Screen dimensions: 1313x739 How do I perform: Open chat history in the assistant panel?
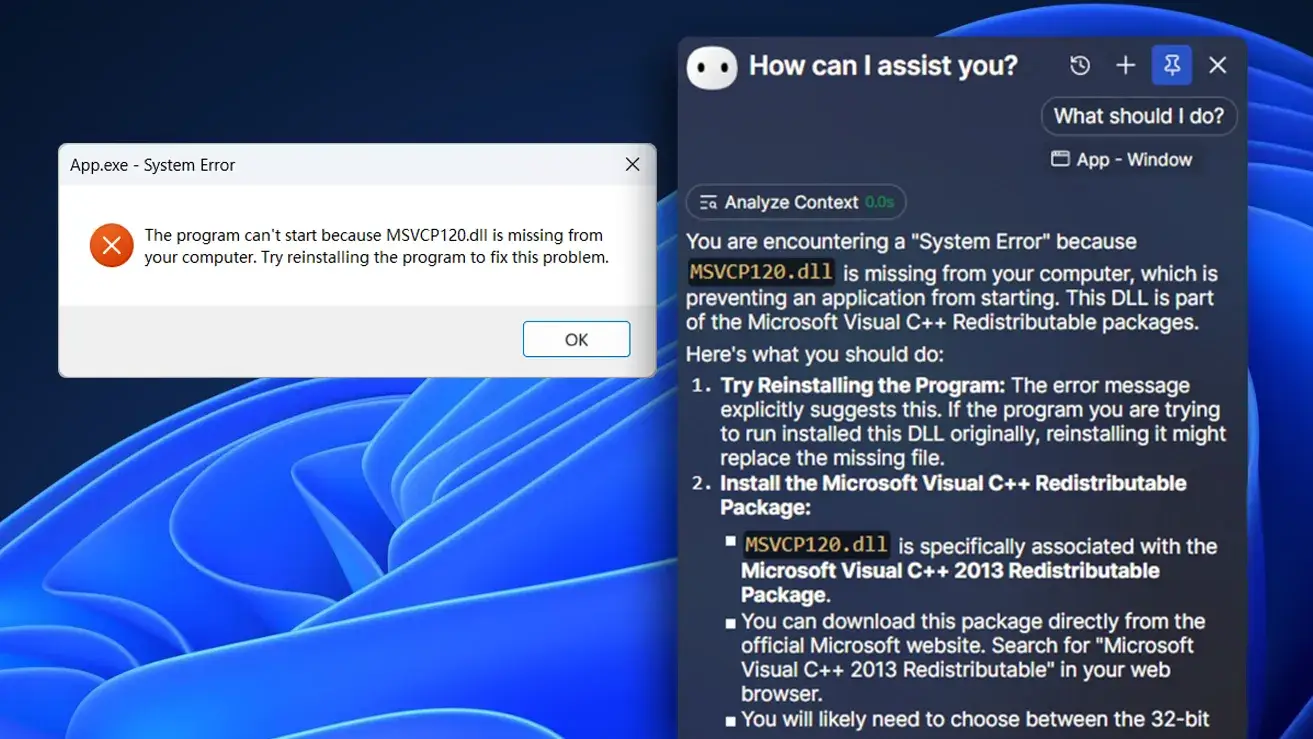pyautogui.click(x=1079, y=66)
